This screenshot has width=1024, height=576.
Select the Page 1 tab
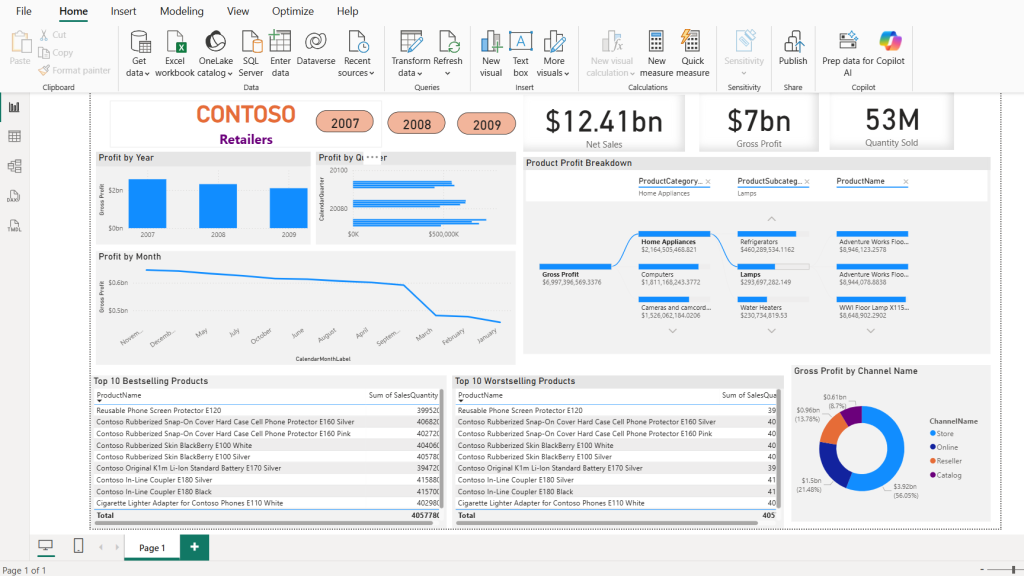tap(152, 547)
